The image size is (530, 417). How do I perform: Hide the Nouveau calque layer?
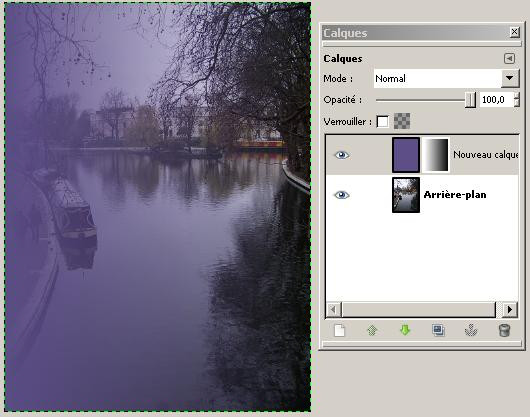341,155
